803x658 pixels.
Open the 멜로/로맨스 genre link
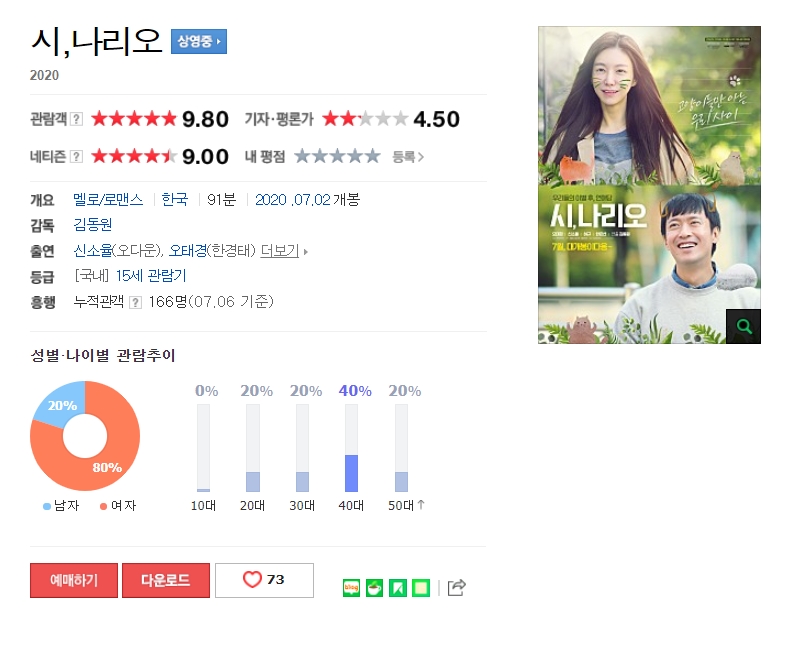[108, 199]
